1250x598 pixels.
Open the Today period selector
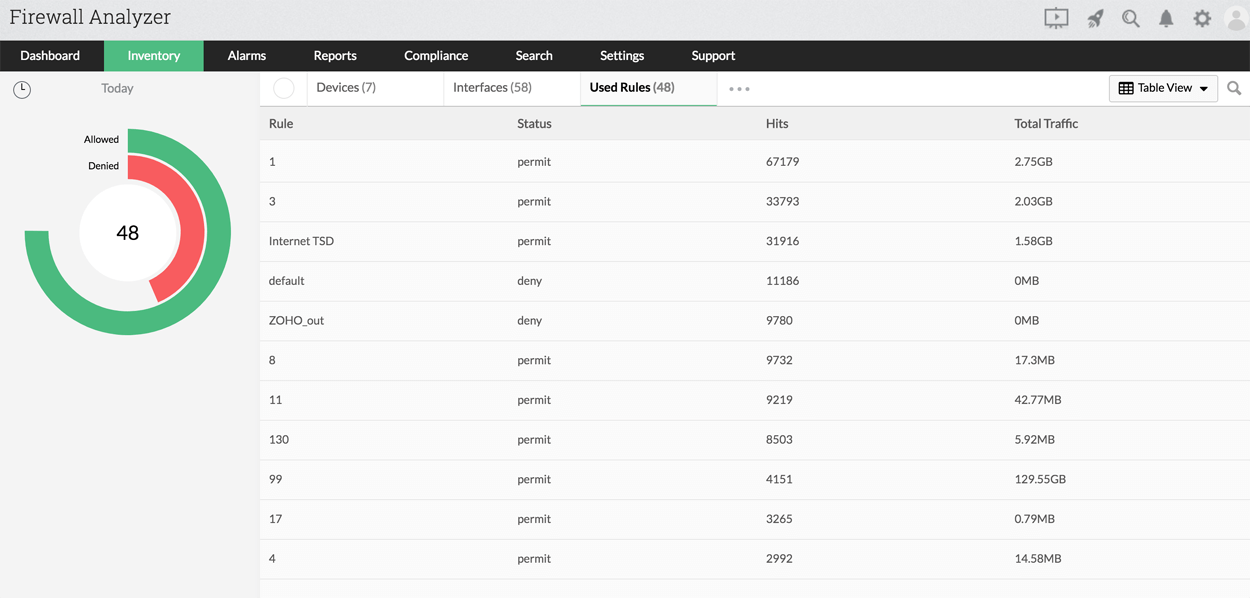[x=117, y=88]
